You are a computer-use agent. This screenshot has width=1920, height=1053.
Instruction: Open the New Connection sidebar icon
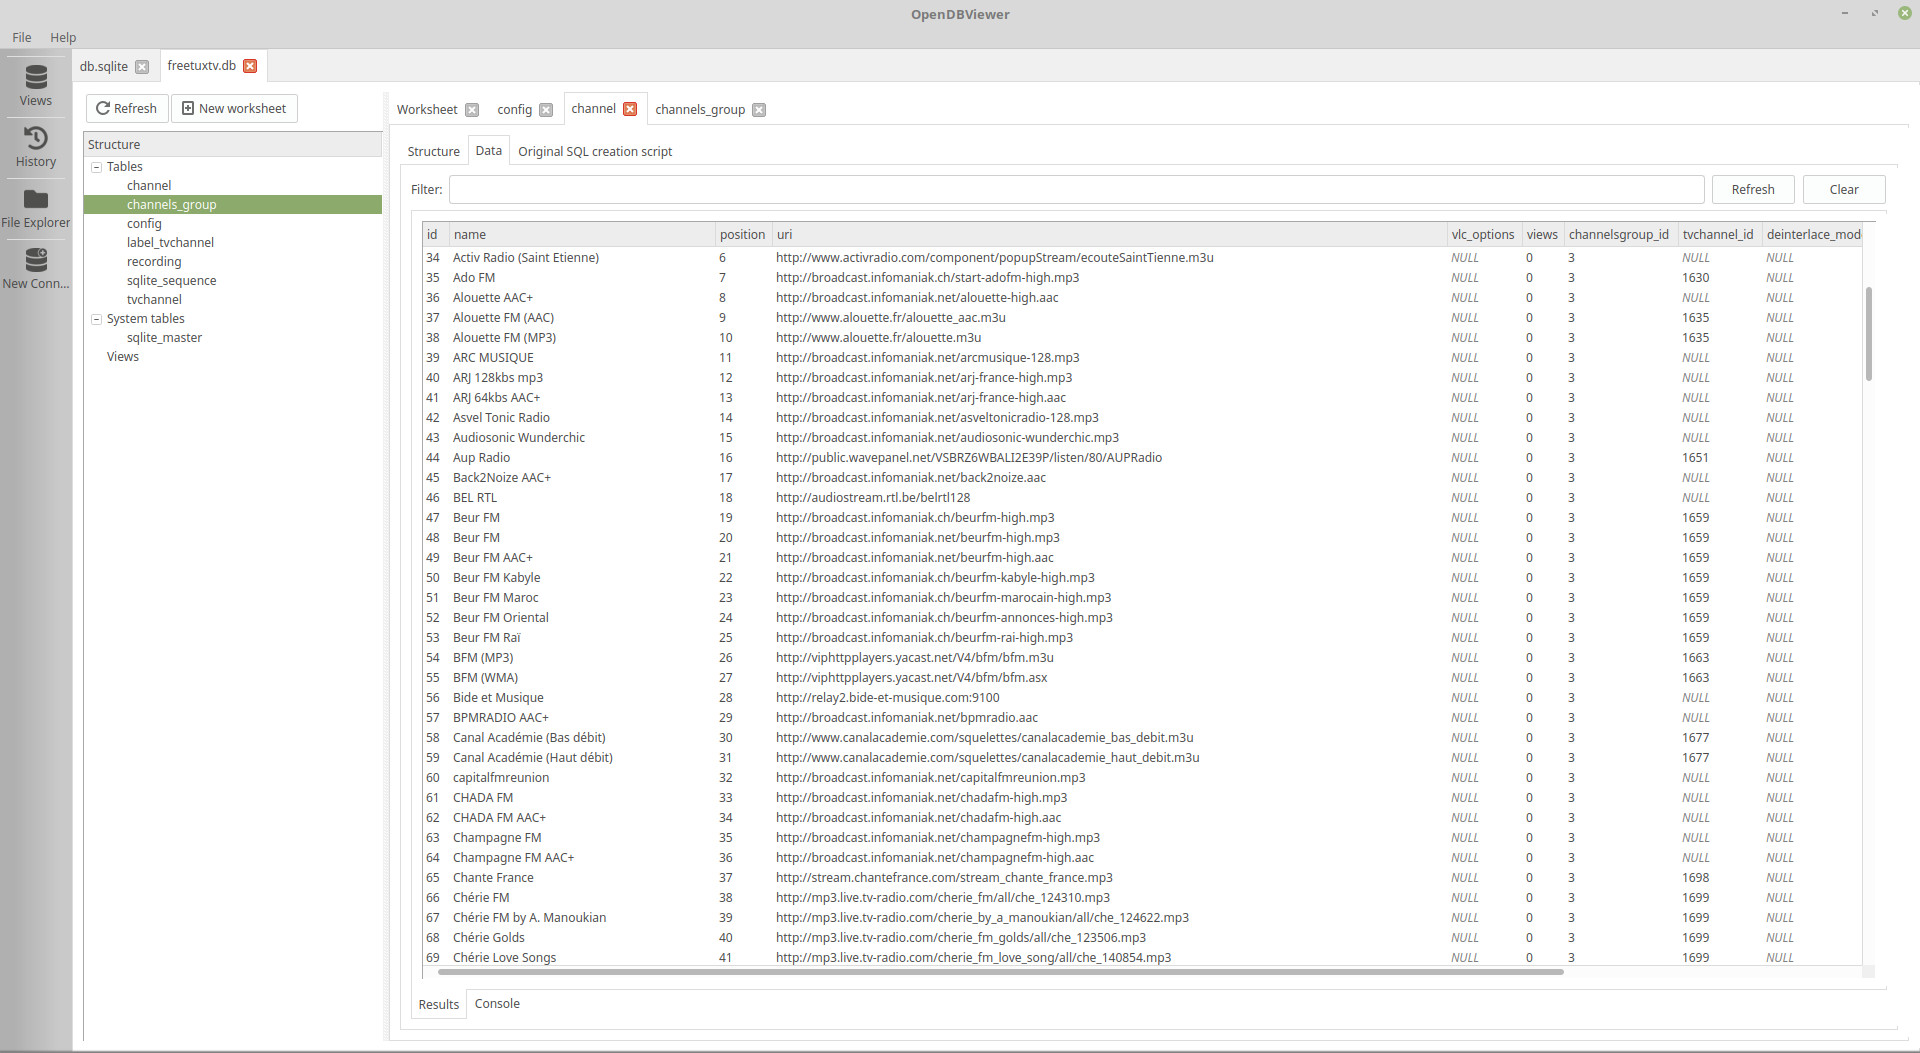tap(36, 269)
